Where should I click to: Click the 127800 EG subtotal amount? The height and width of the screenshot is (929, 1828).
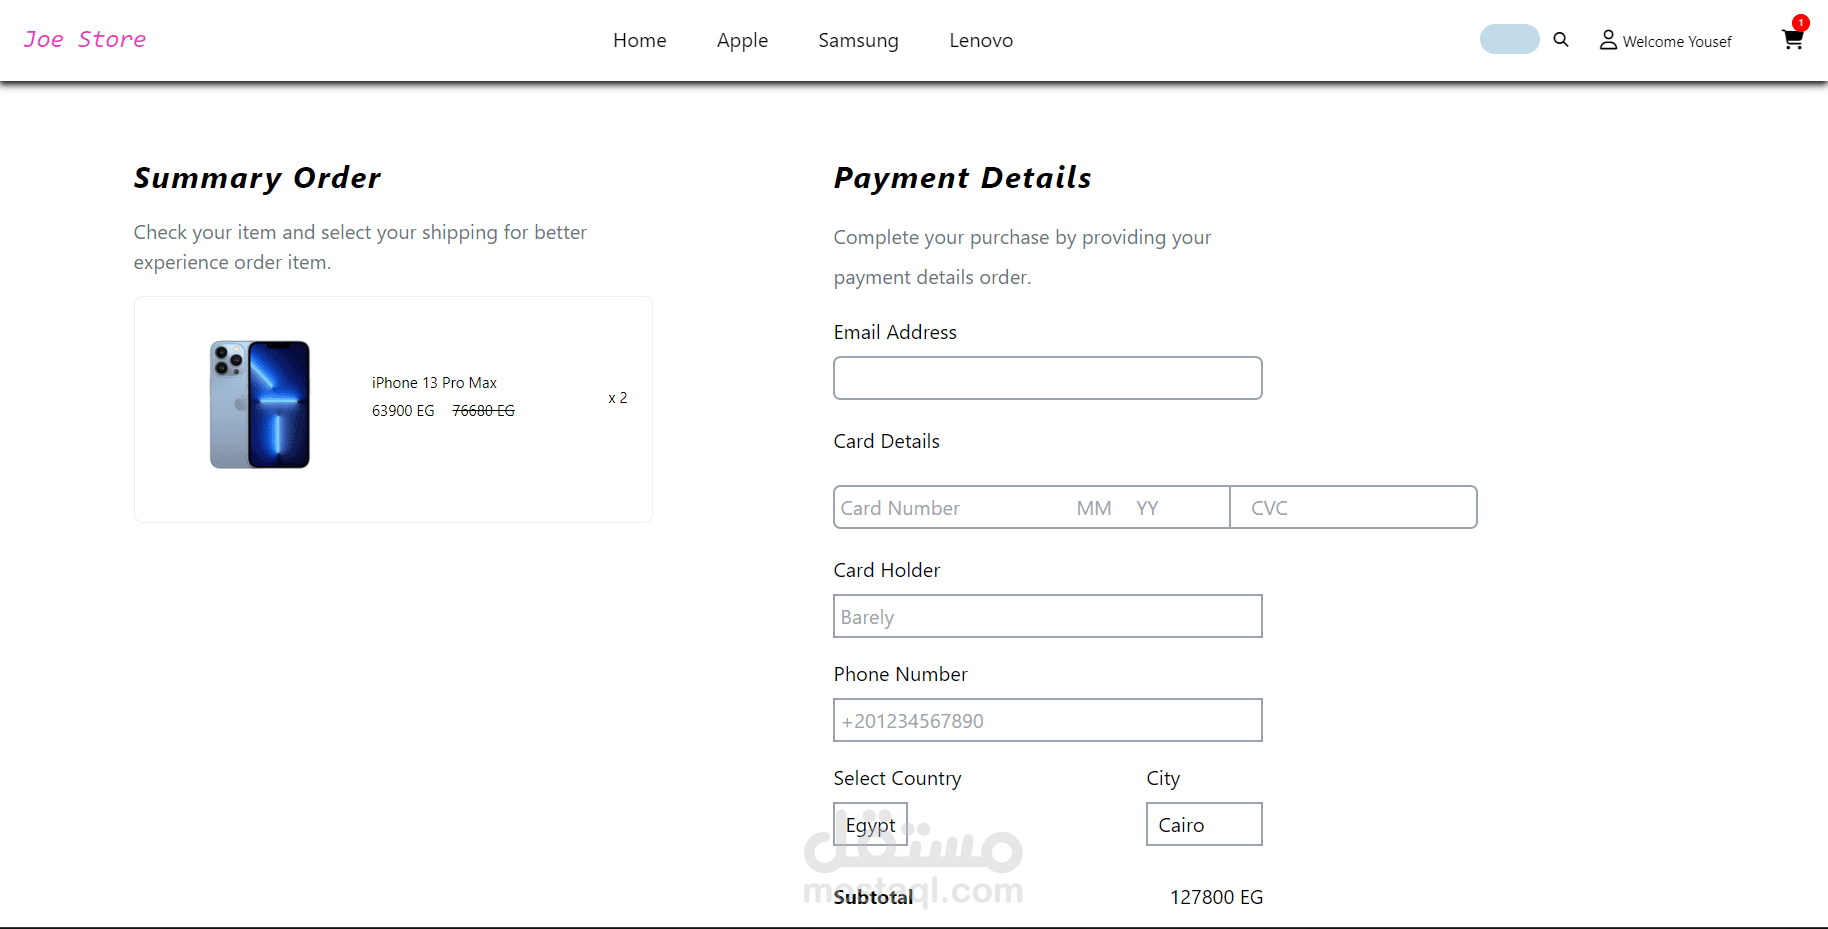[1216, 897]
